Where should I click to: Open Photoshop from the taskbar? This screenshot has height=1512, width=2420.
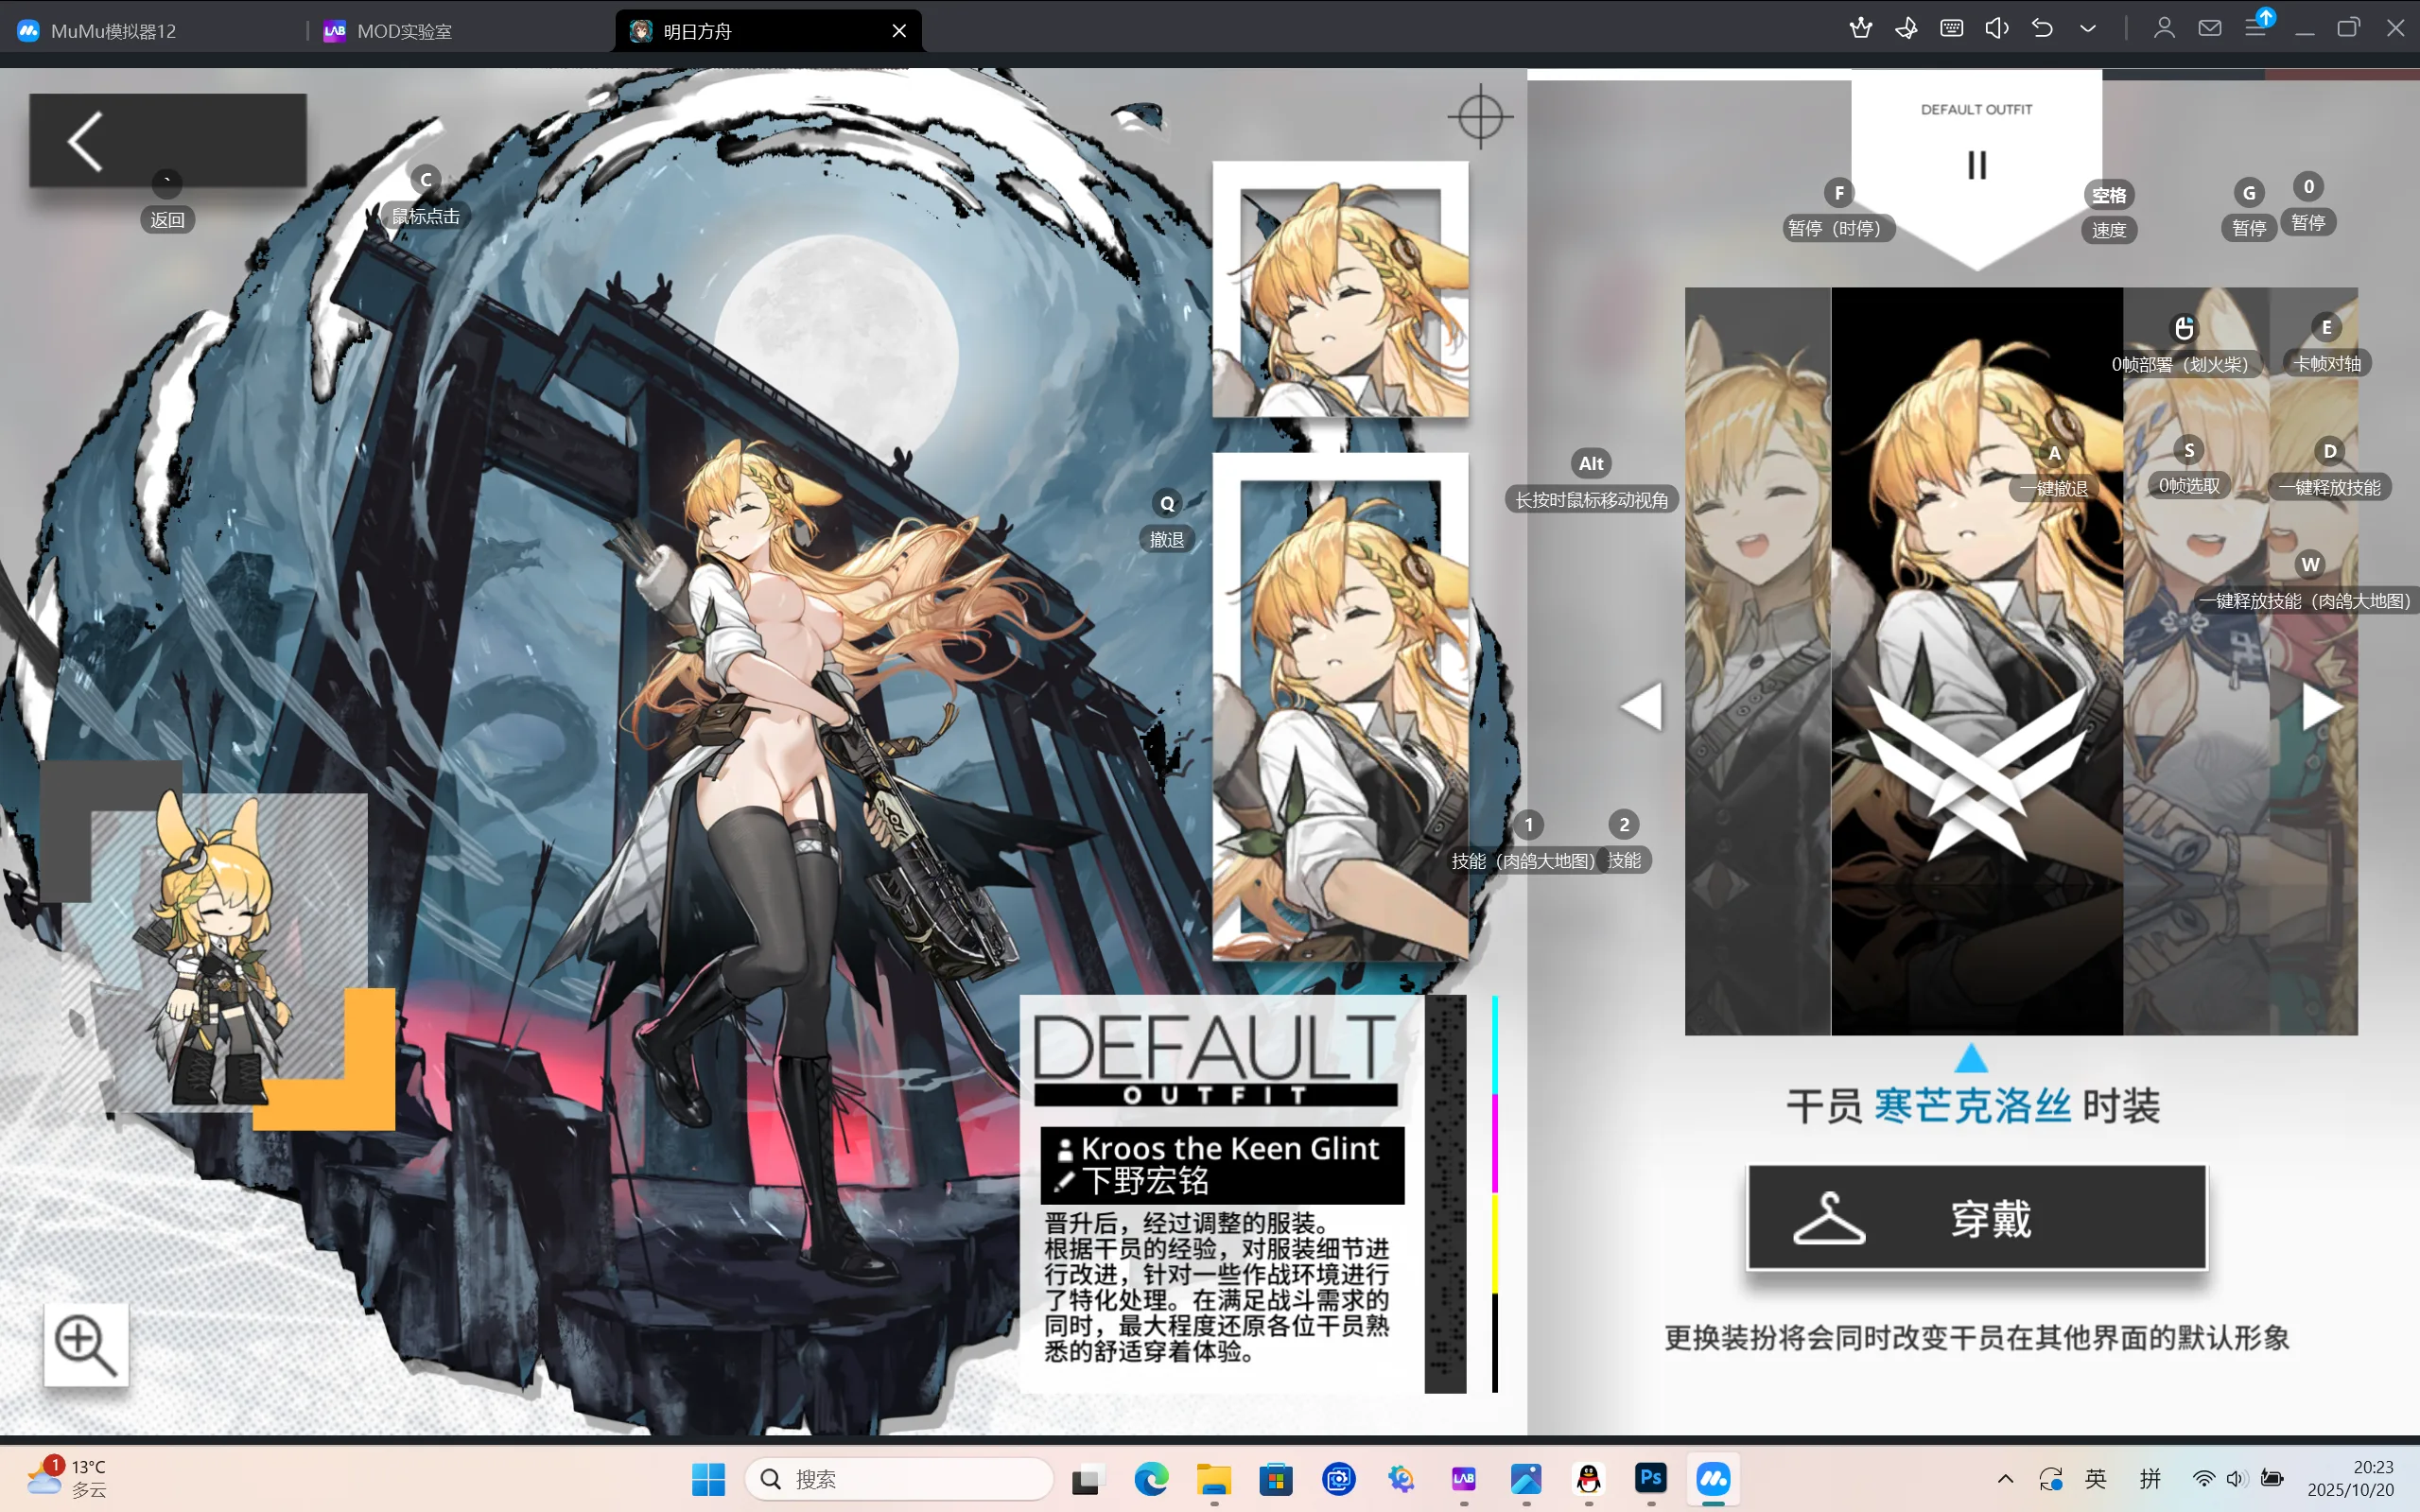coord(1651,1478)
